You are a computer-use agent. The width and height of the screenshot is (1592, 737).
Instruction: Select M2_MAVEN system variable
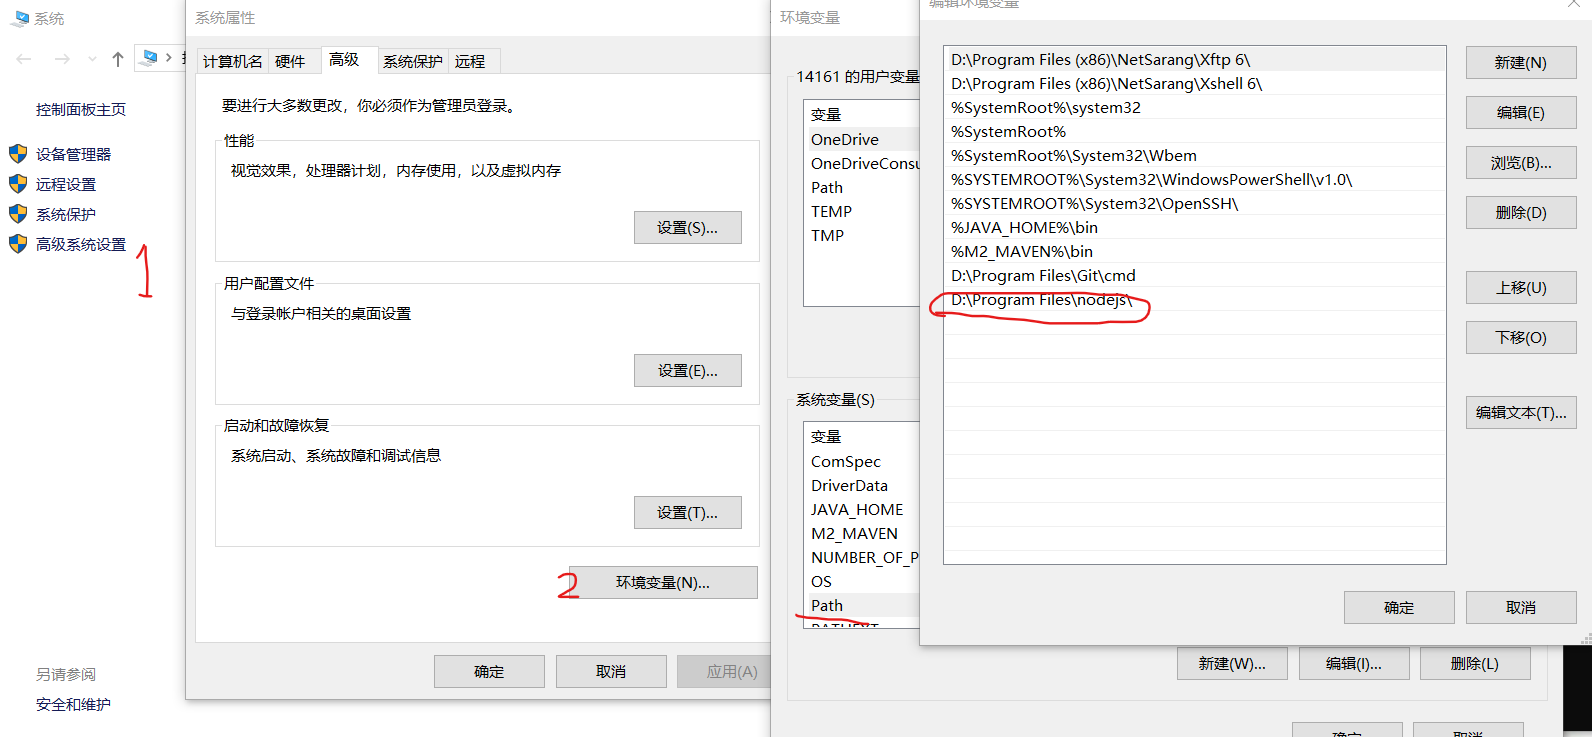pyautogui.click(x=862, y=533)
